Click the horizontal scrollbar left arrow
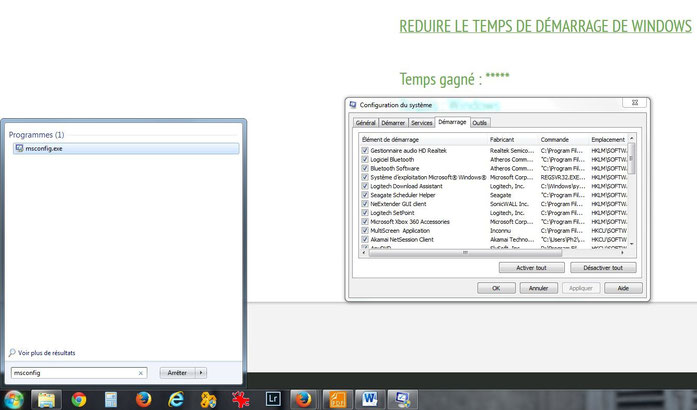The image size is (697, 410). [364, 253]
